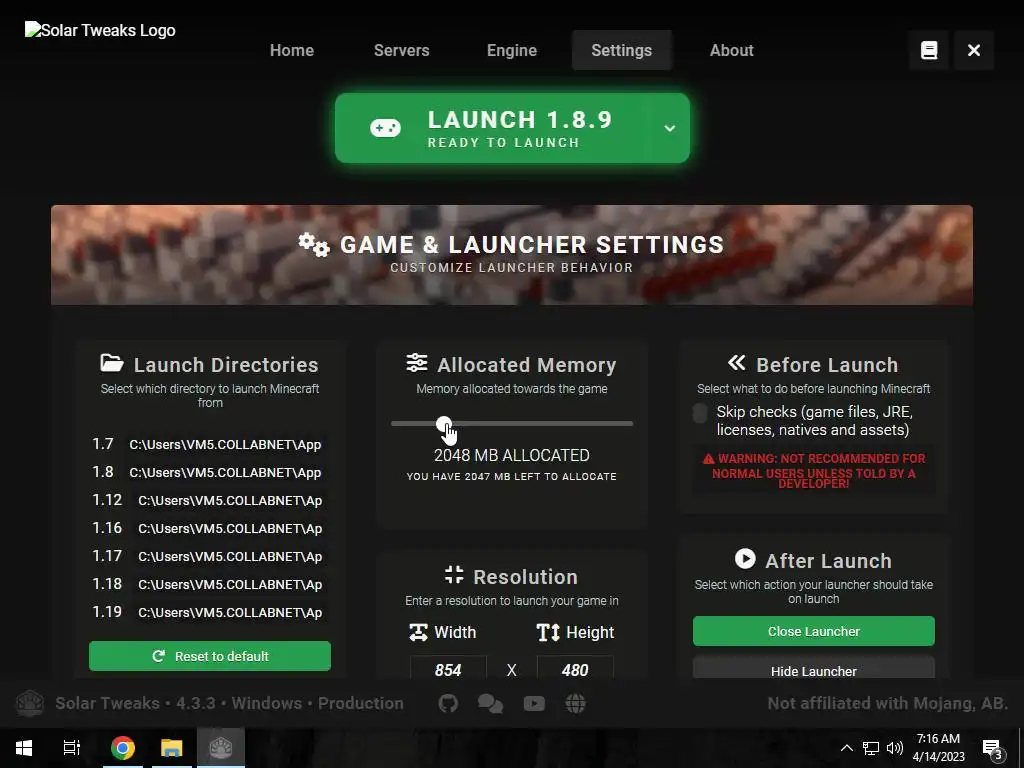Image resolution: width=1024 pixels, height=768 pixels.
Task: Click Reset to default button
Action: 210,656
